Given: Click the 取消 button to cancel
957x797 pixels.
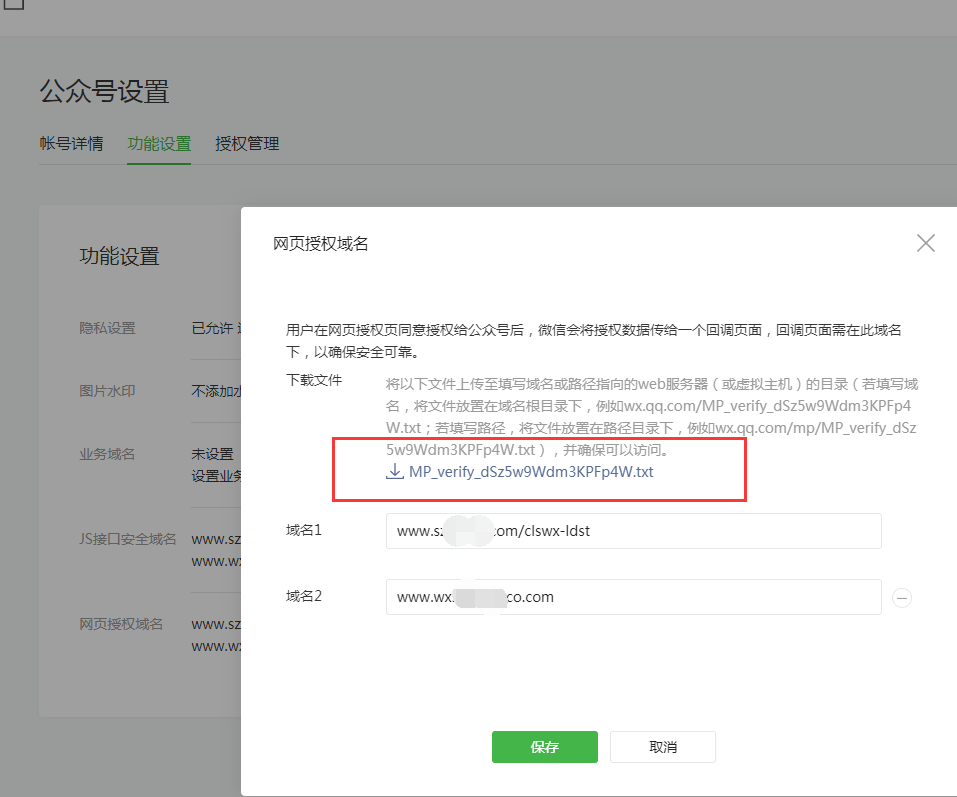Looking at the screenshot, I should 662,746.
